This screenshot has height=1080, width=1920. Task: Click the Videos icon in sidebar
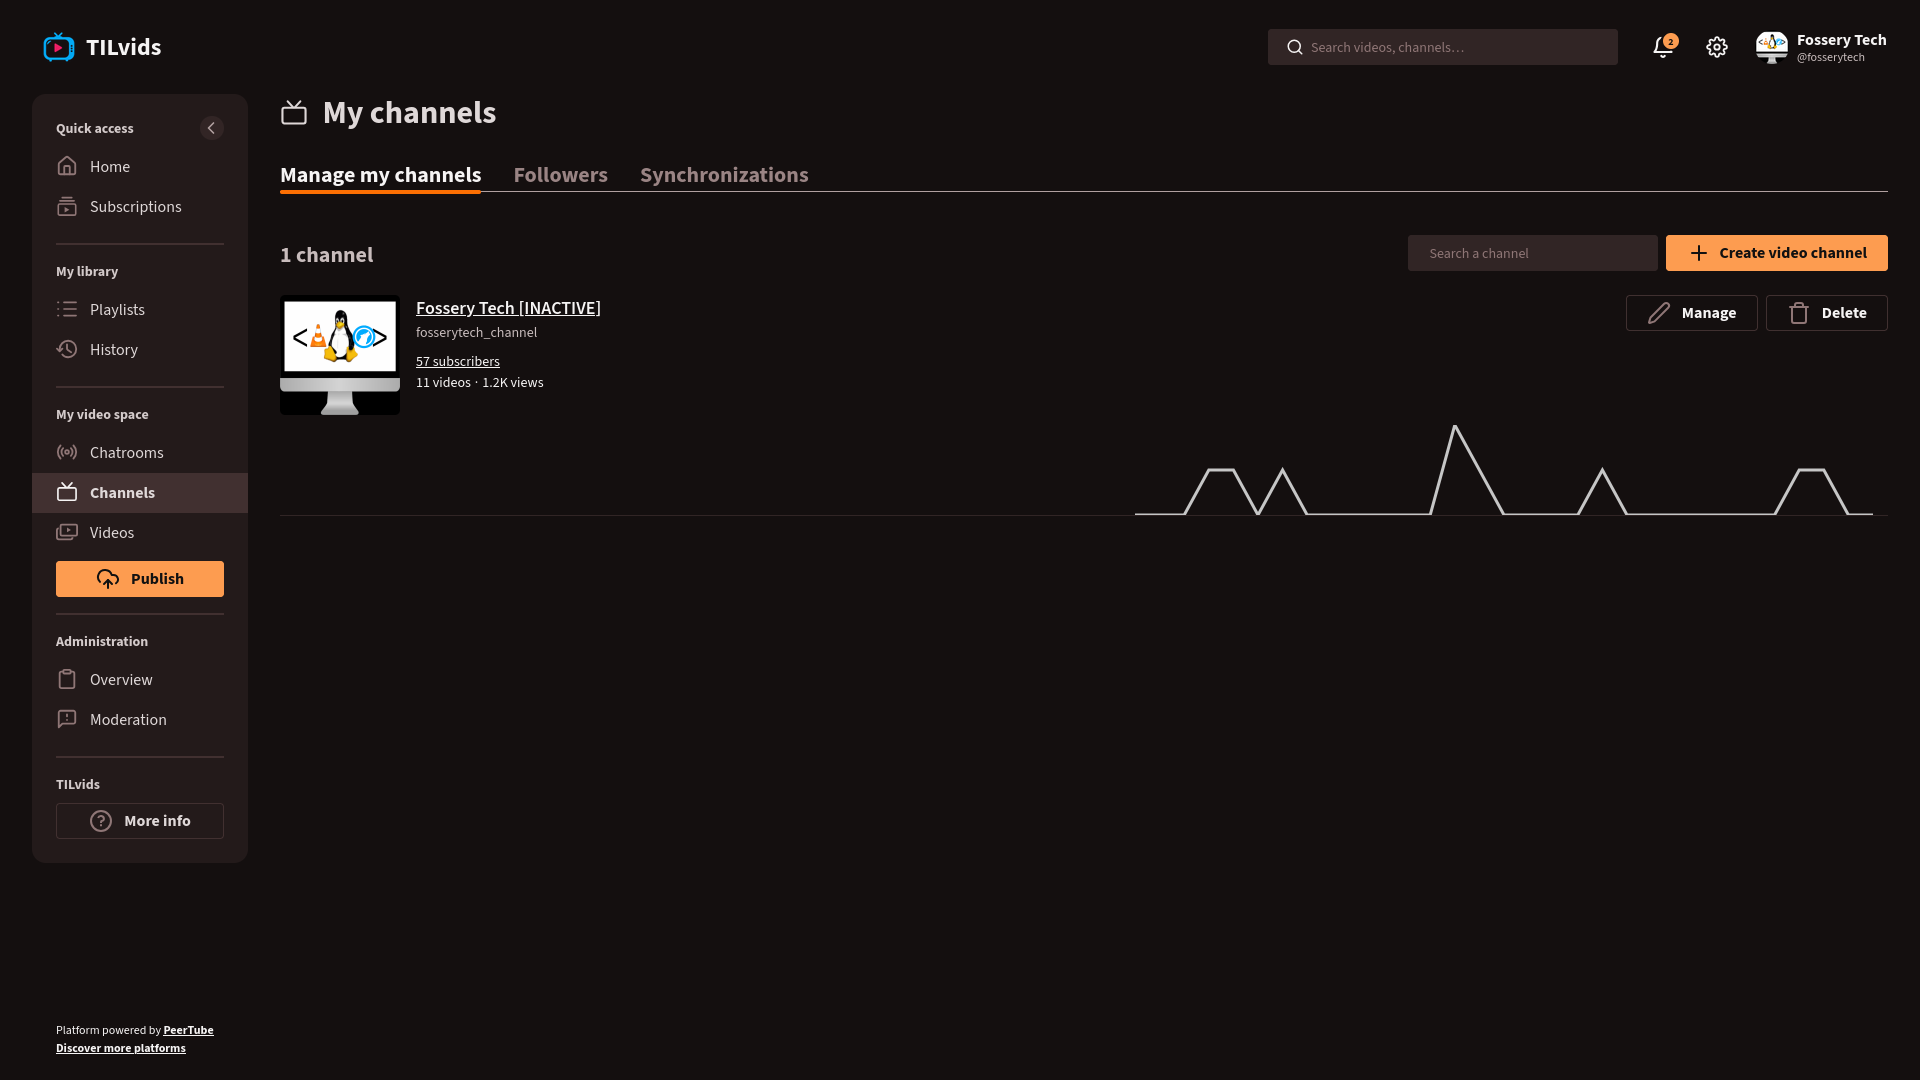(67, 532)
